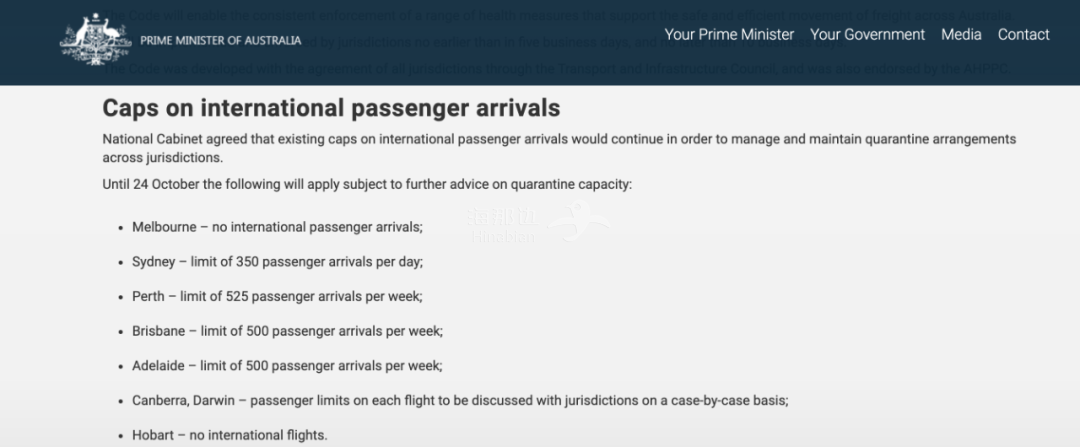Select the Melbourne no arrivals bullet item
This screenshot has width=1080, height=447.
pyautogui.click(x=278, y=227)
